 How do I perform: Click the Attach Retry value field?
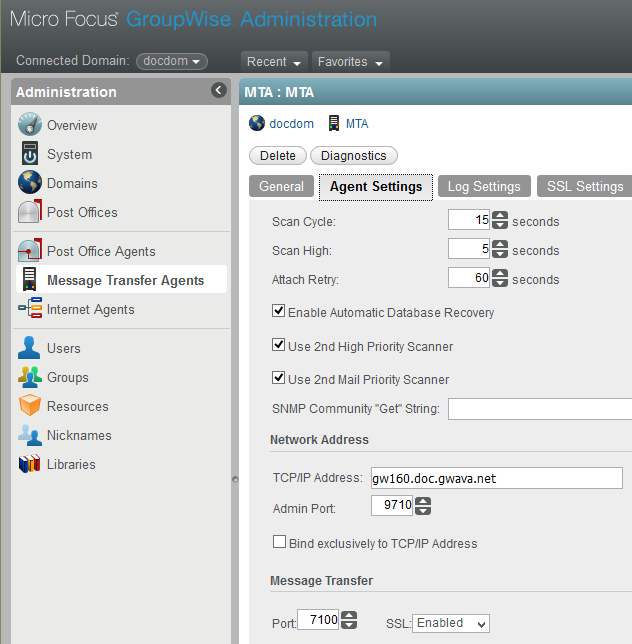pyautogui.click(x=469, y=278)
